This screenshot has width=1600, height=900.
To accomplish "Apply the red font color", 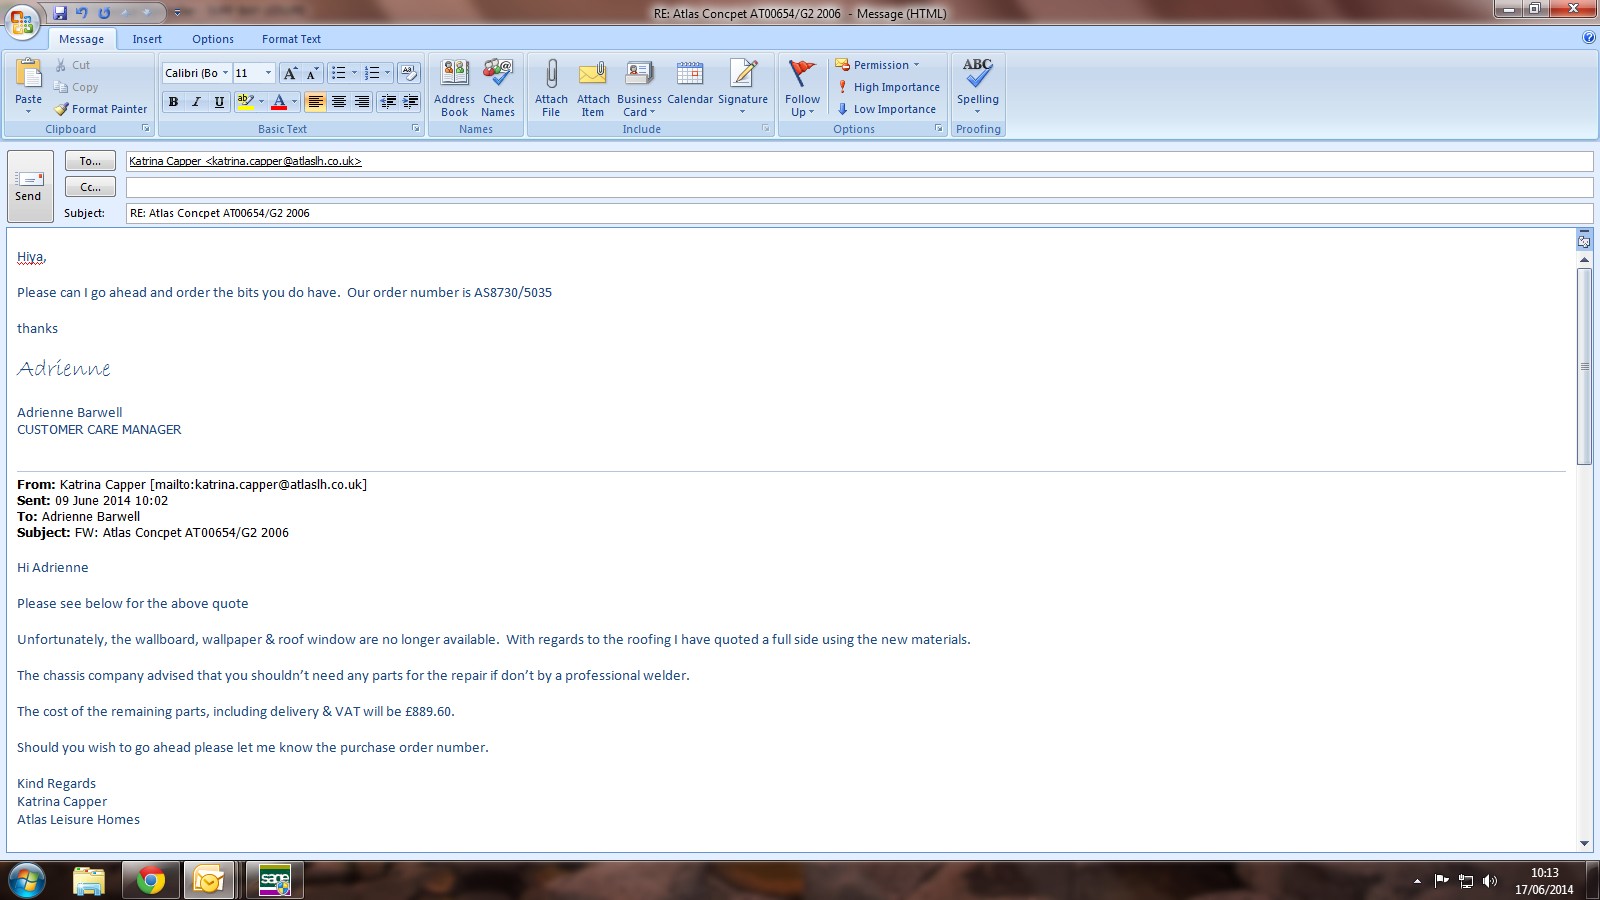I will (x=279, y=102).
